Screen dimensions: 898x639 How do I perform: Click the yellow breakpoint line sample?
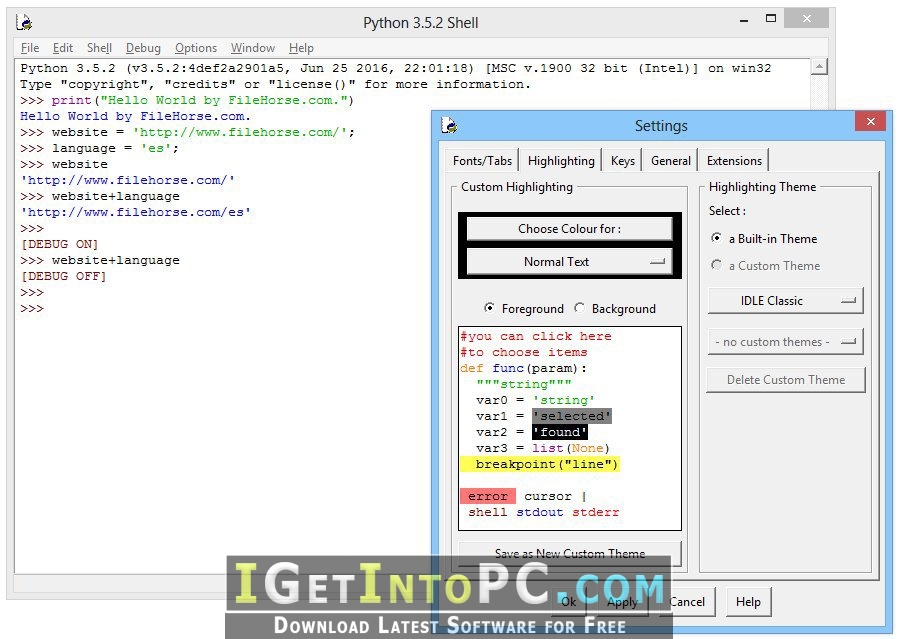point(539,464)
